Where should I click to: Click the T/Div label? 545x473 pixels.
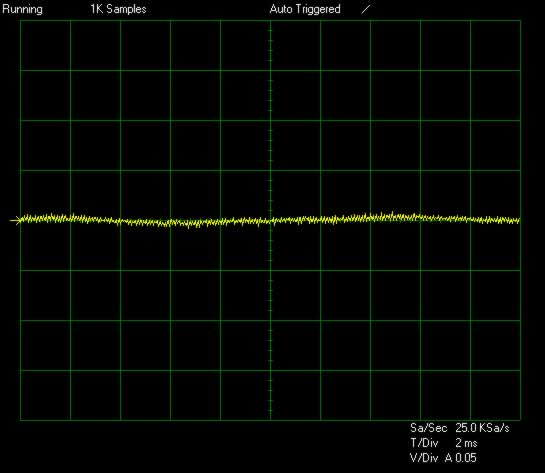click(x=424, y=443)
